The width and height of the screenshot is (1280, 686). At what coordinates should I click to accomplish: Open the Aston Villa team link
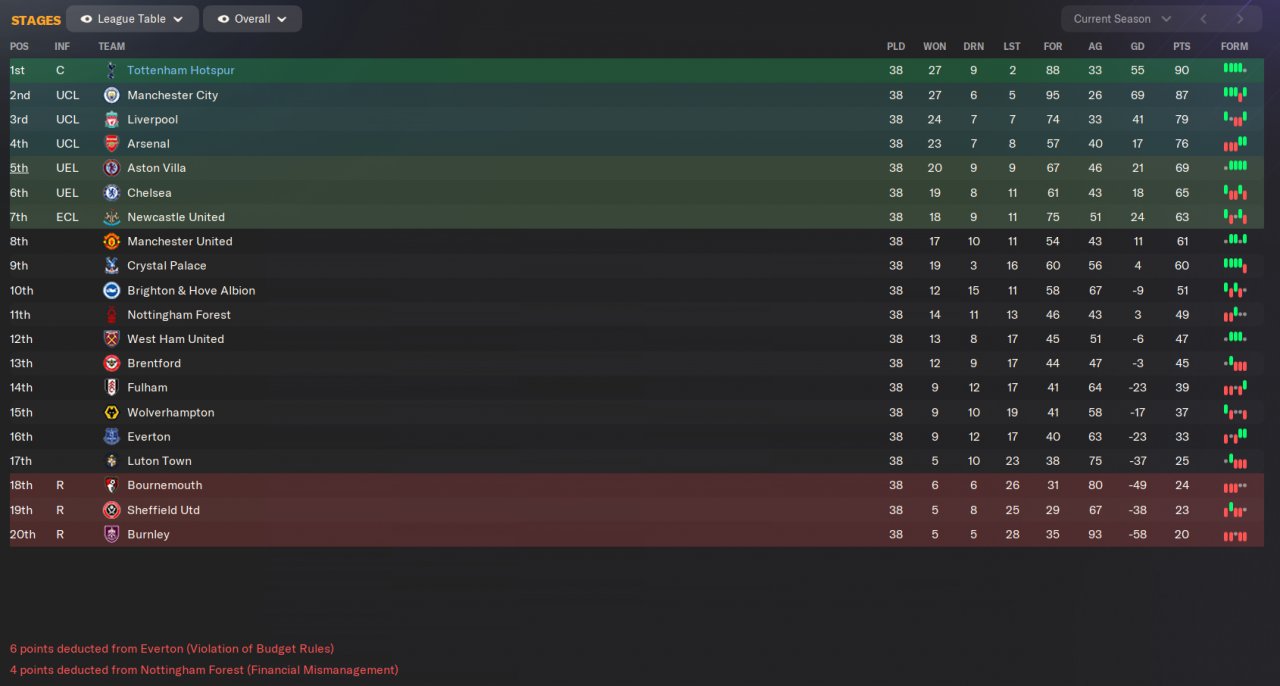[x=156, y=168]
